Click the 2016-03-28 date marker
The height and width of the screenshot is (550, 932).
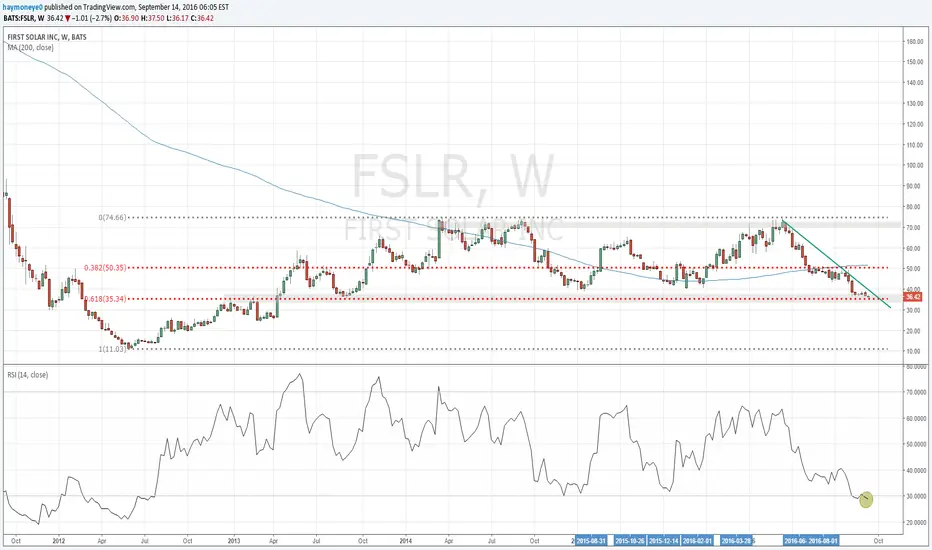pos(736,540)
